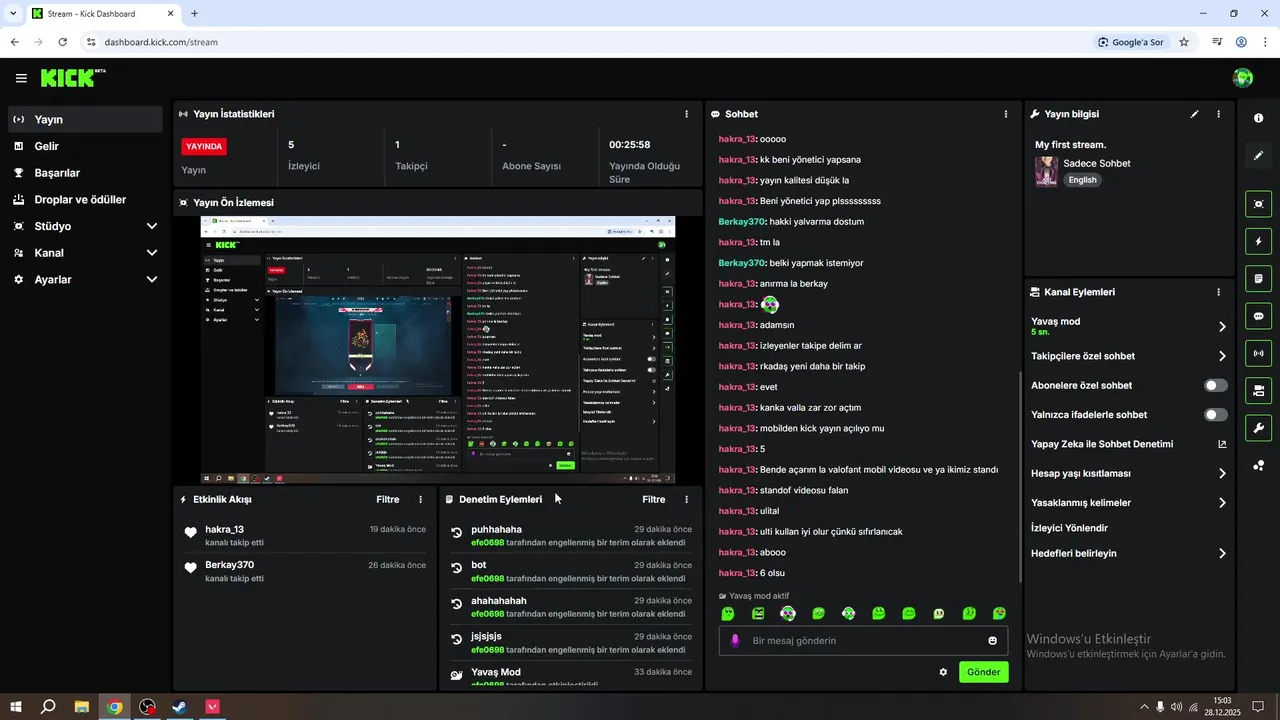Switch to the Stream - Kick Dashboard tab
The width and height of the screenshot is (1280, 720).
pyautogui.click(x=102, y=14)
